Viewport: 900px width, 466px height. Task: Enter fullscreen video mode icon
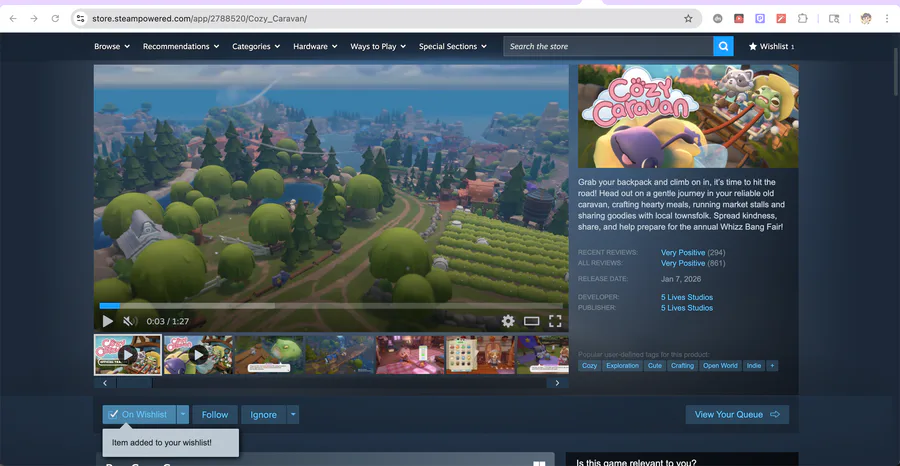(x=555, y=321)
